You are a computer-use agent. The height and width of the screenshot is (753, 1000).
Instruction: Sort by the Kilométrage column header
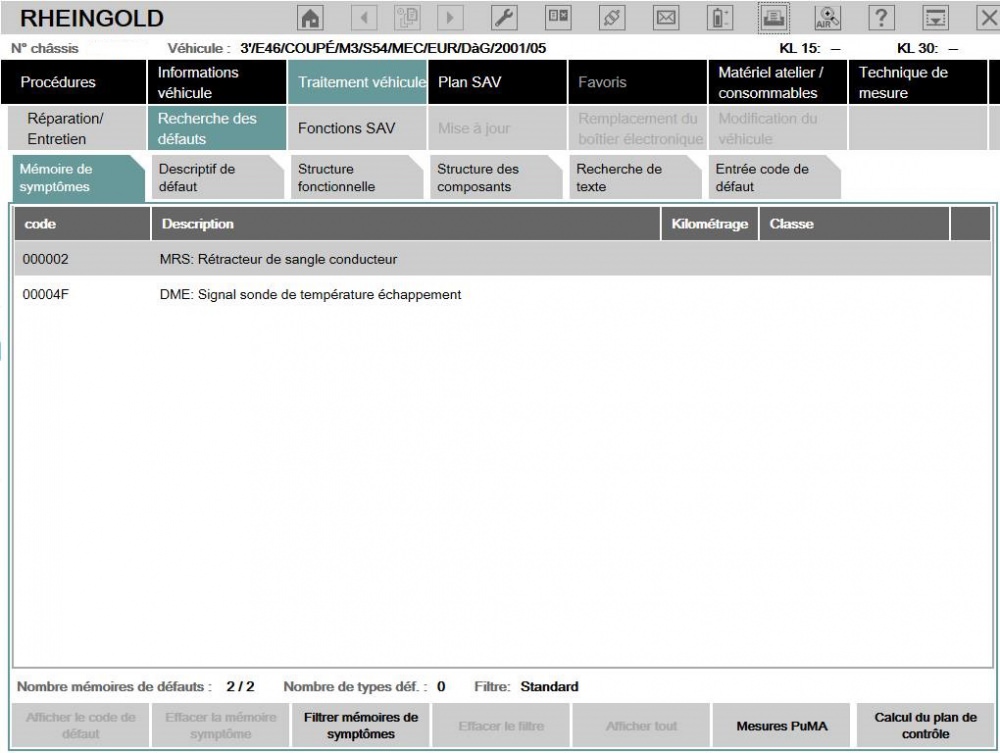pos(710,224)
